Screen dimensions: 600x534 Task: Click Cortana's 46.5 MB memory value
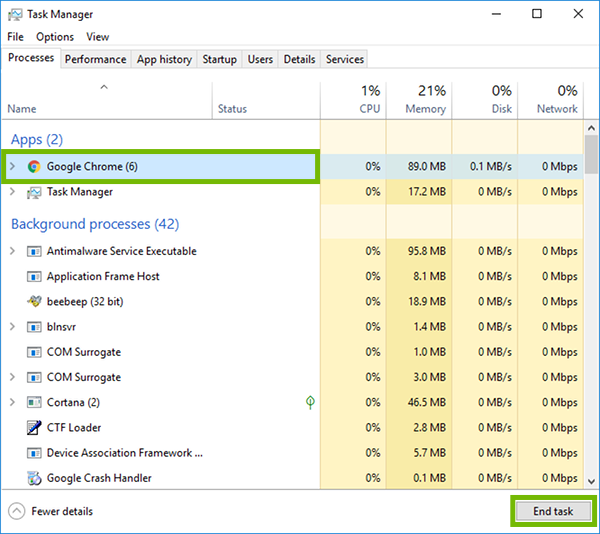tap(427, 402)
